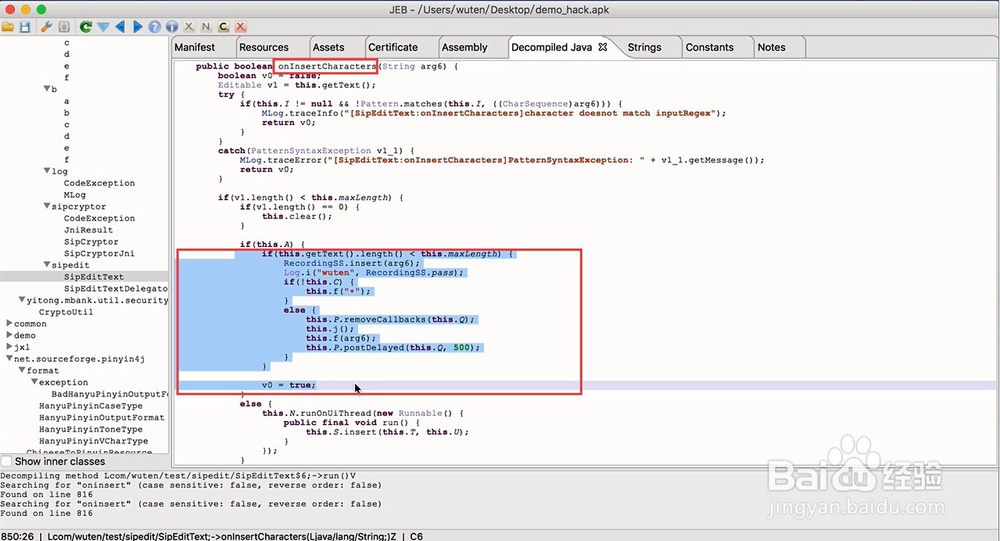Click the MLog.traceError code line
1000x541 pixels.
click(502, 160)
